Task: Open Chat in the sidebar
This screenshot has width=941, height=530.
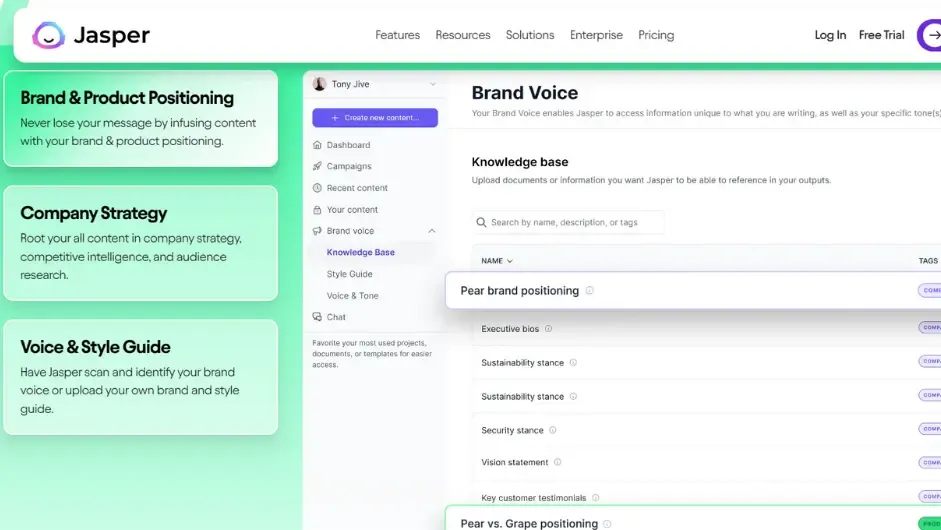Action: pos(336,317)
